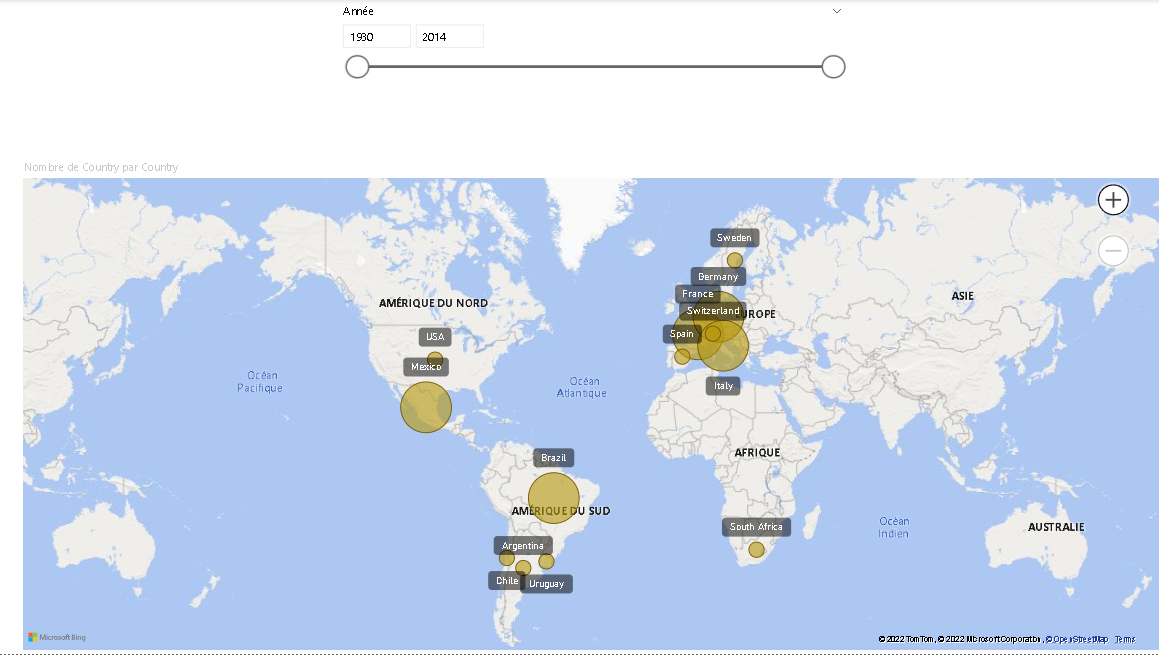Click the map zoom in plus button
The width and height of the screenshot is (1159, 655).
coord(1113,200)
